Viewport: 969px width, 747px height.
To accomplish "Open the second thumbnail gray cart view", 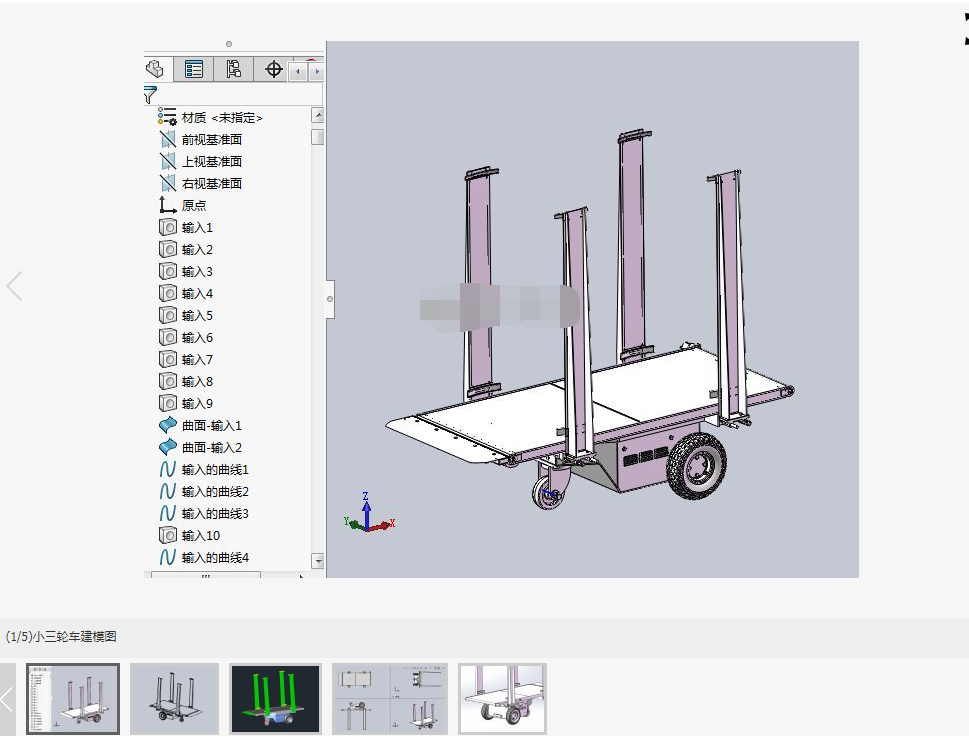I will coord(174,699).
